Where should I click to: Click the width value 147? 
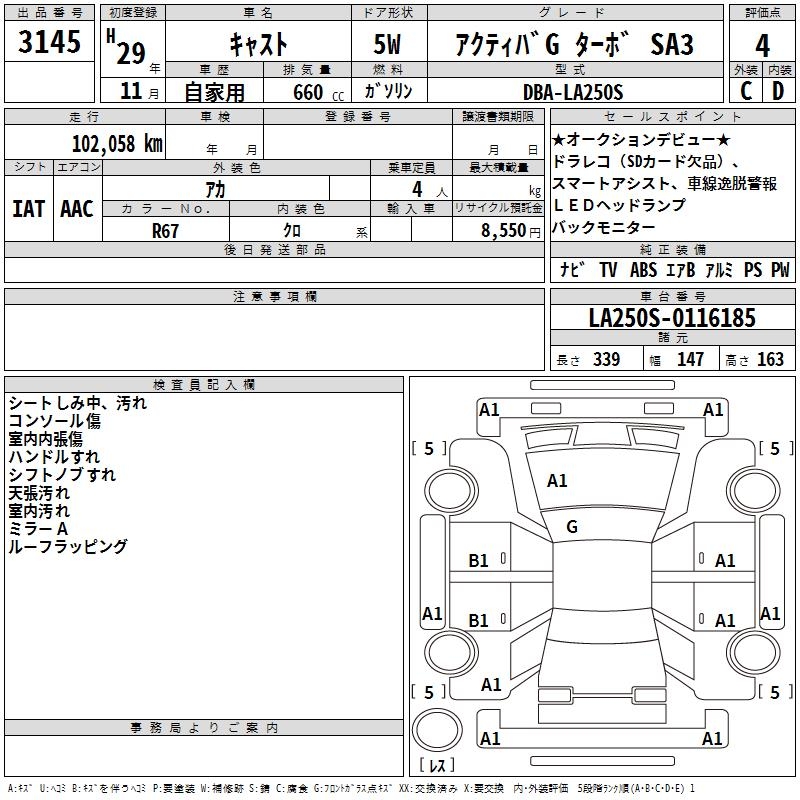[x=690, y=359]
